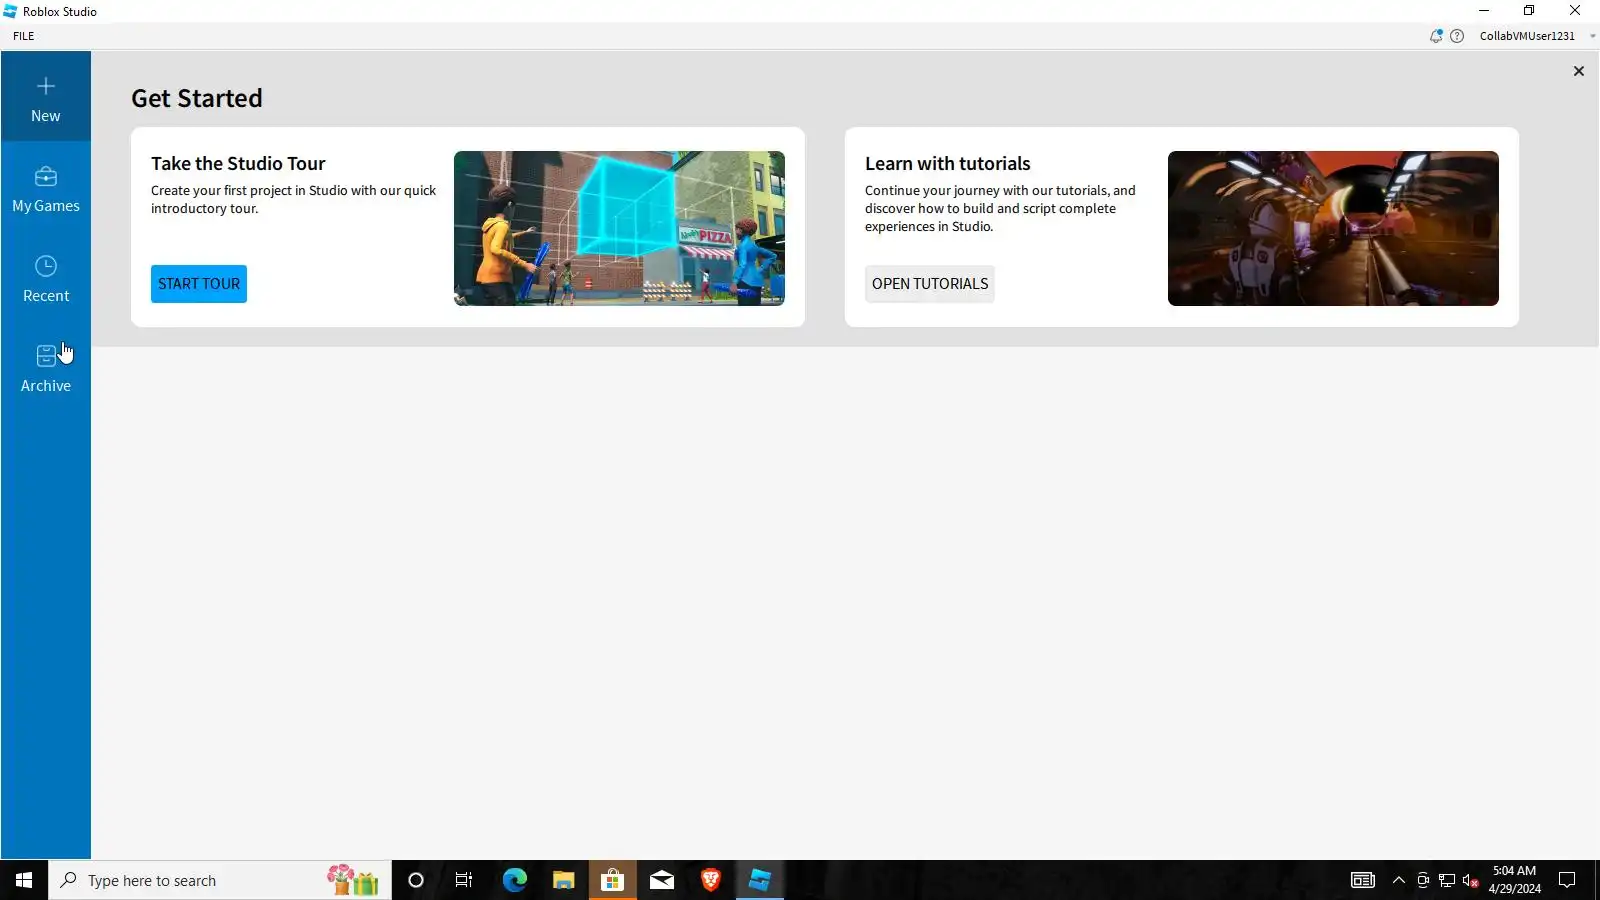Click the help question mark icon
This screenshot has width=1600, height=900.
(x=1457, y=36)
